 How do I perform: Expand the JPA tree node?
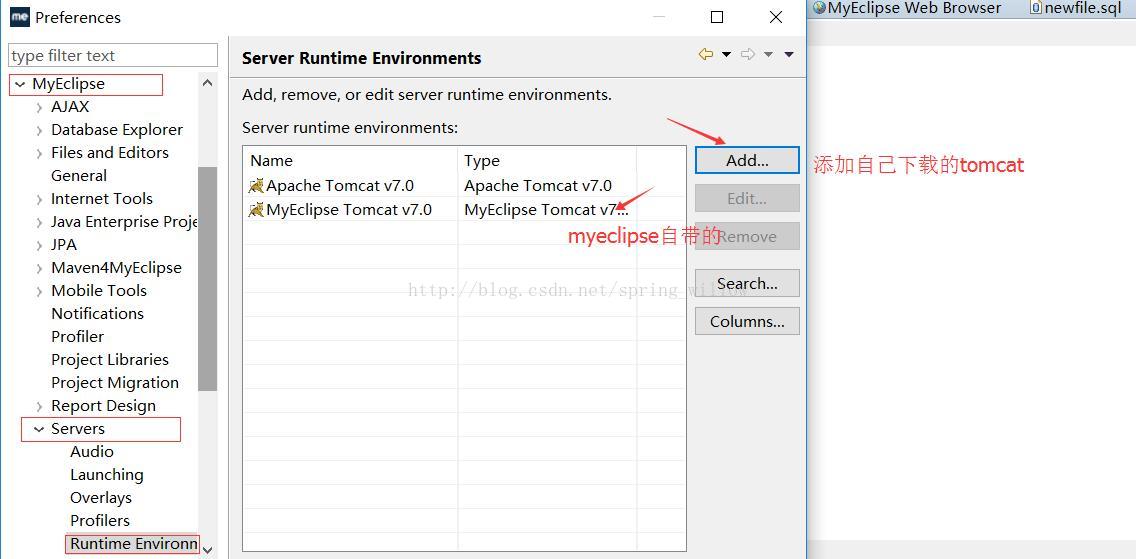click(x=39, y=245)
